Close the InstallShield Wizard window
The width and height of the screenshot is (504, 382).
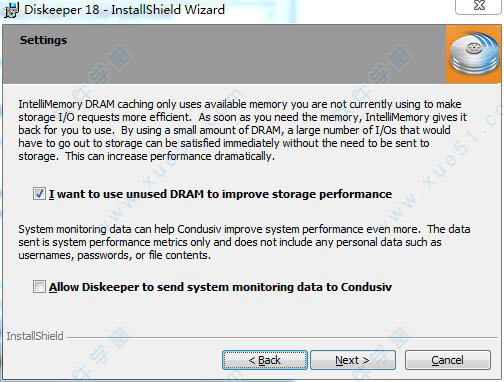pyautogui.click(x=479, y=6)
